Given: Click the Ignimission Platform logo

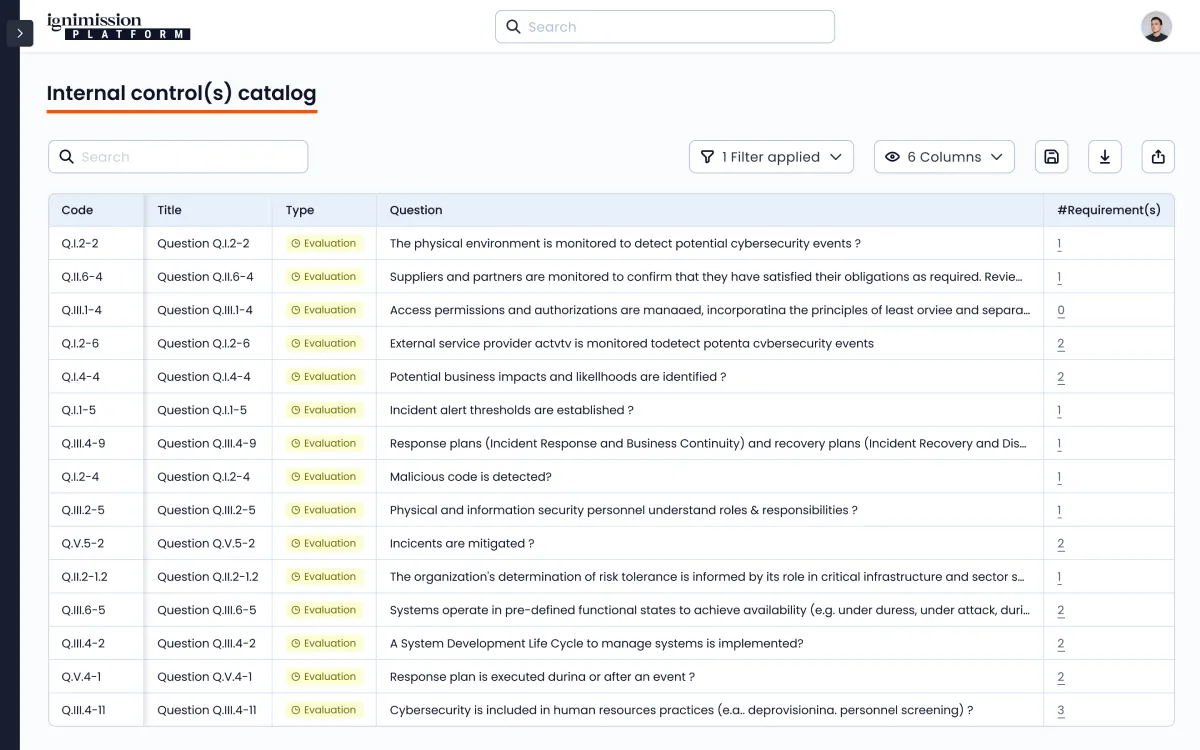Looking at the screenshot, I should (x=118, y=27).
